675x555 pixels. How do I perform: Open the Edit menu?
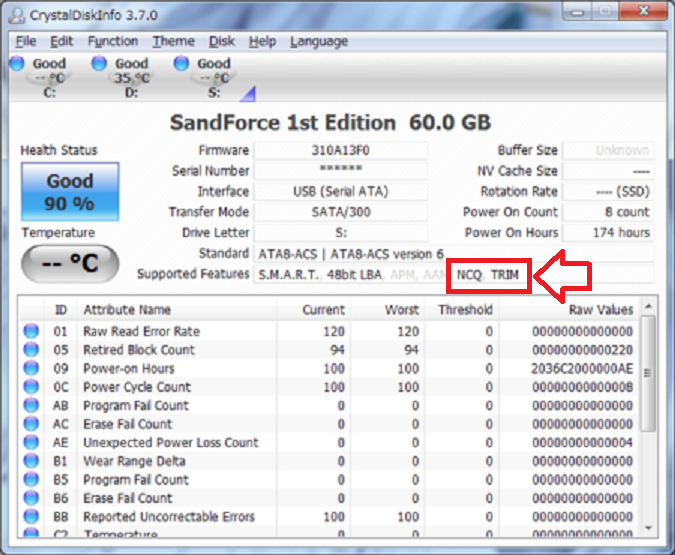pos(61,41)
